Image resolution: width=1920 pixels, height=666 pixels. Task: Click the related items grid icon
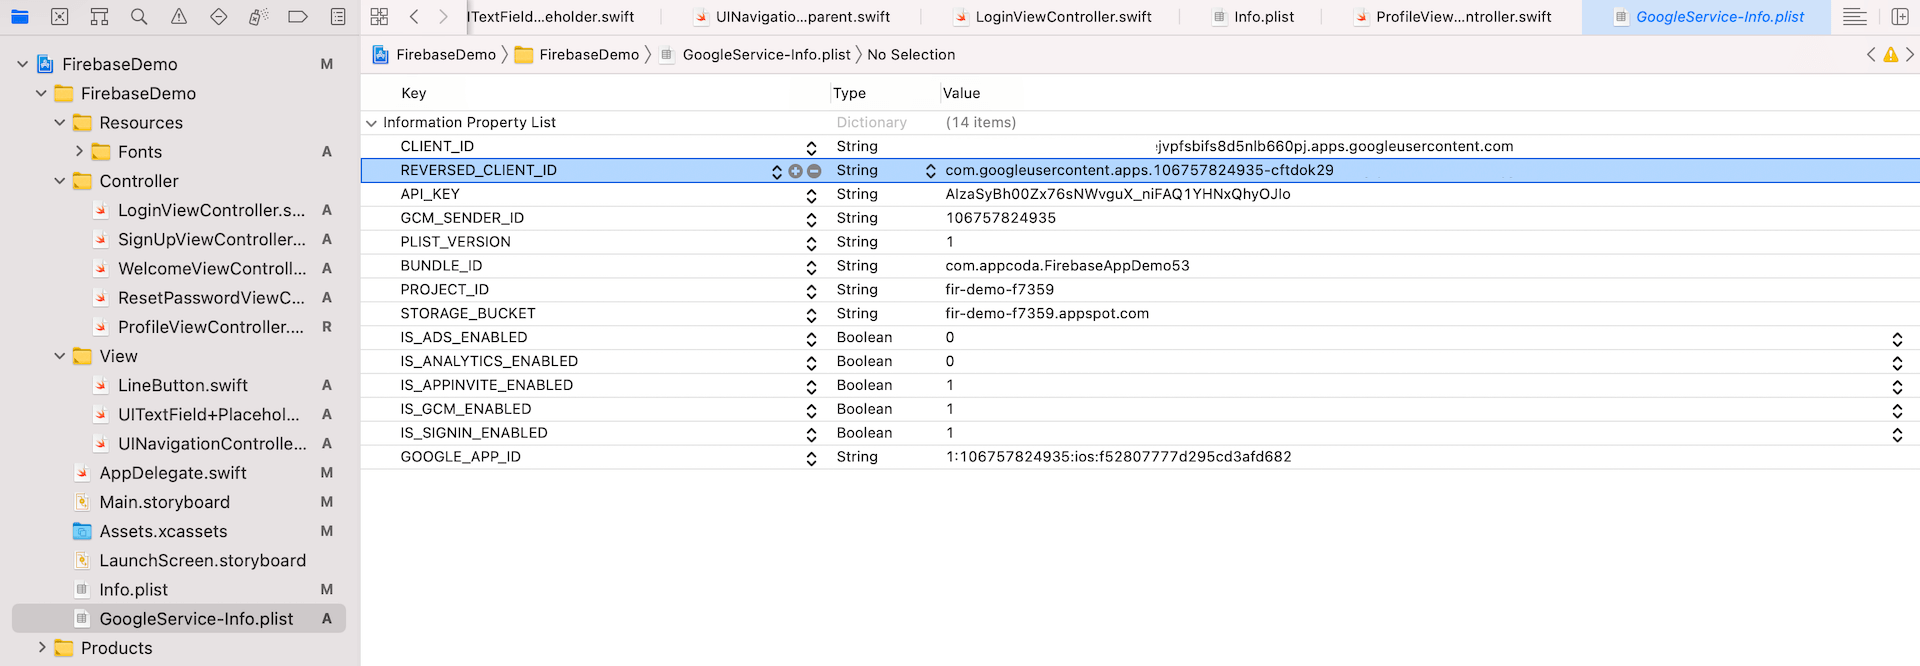click(379, 17)
